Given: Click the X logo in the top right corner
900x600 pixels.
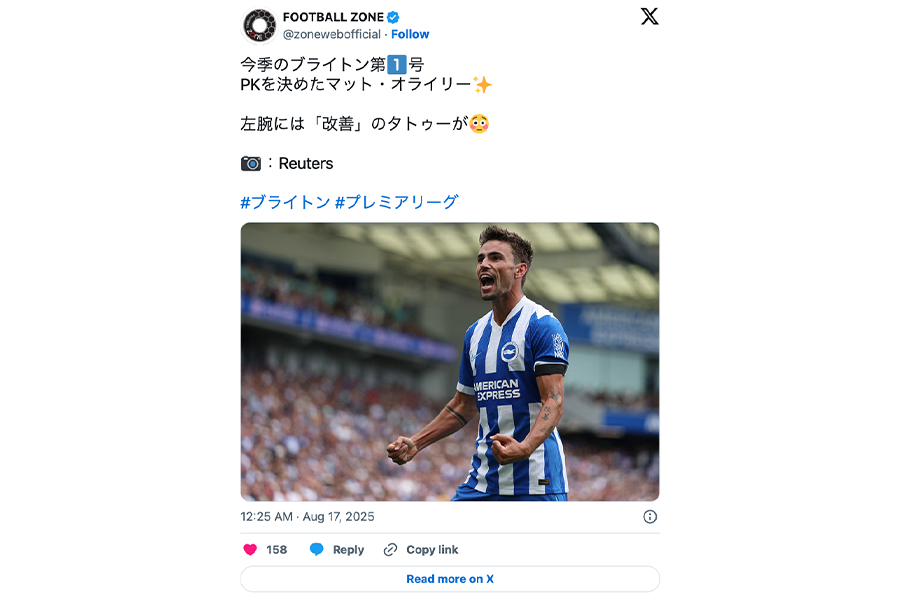Looking at the screenshot, I should 649,16.
